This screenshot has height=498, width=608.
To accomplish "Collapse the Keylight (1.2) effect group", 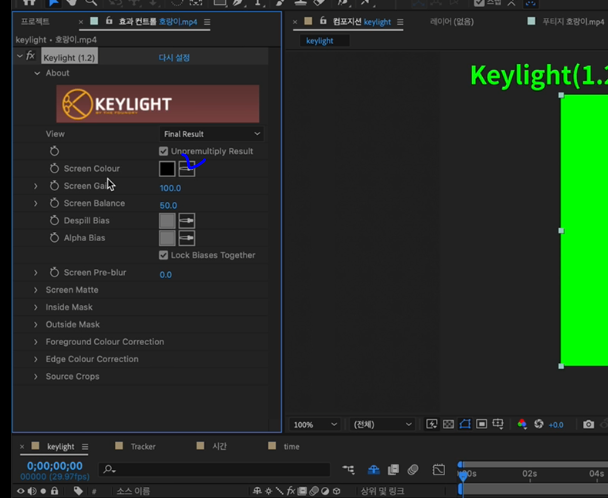I will tap(19, 56).
